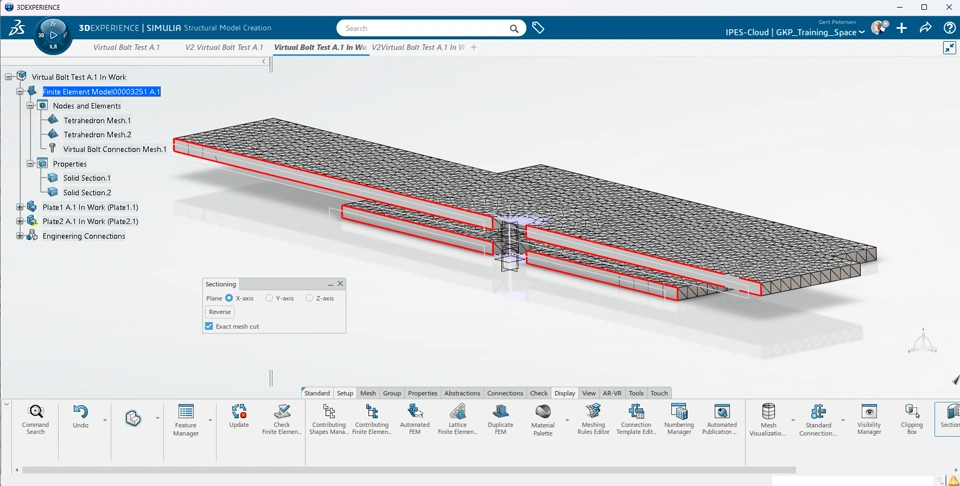
Task: Expand Plate2 A.1 In Work node
Action: (20, 221)
